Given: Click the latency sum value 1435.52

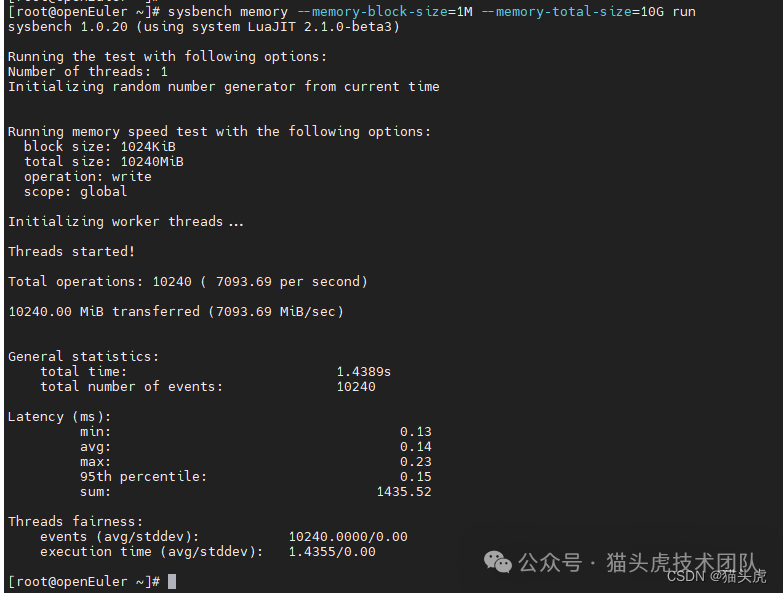Looking at the screenshot, I should click(404, 491).
